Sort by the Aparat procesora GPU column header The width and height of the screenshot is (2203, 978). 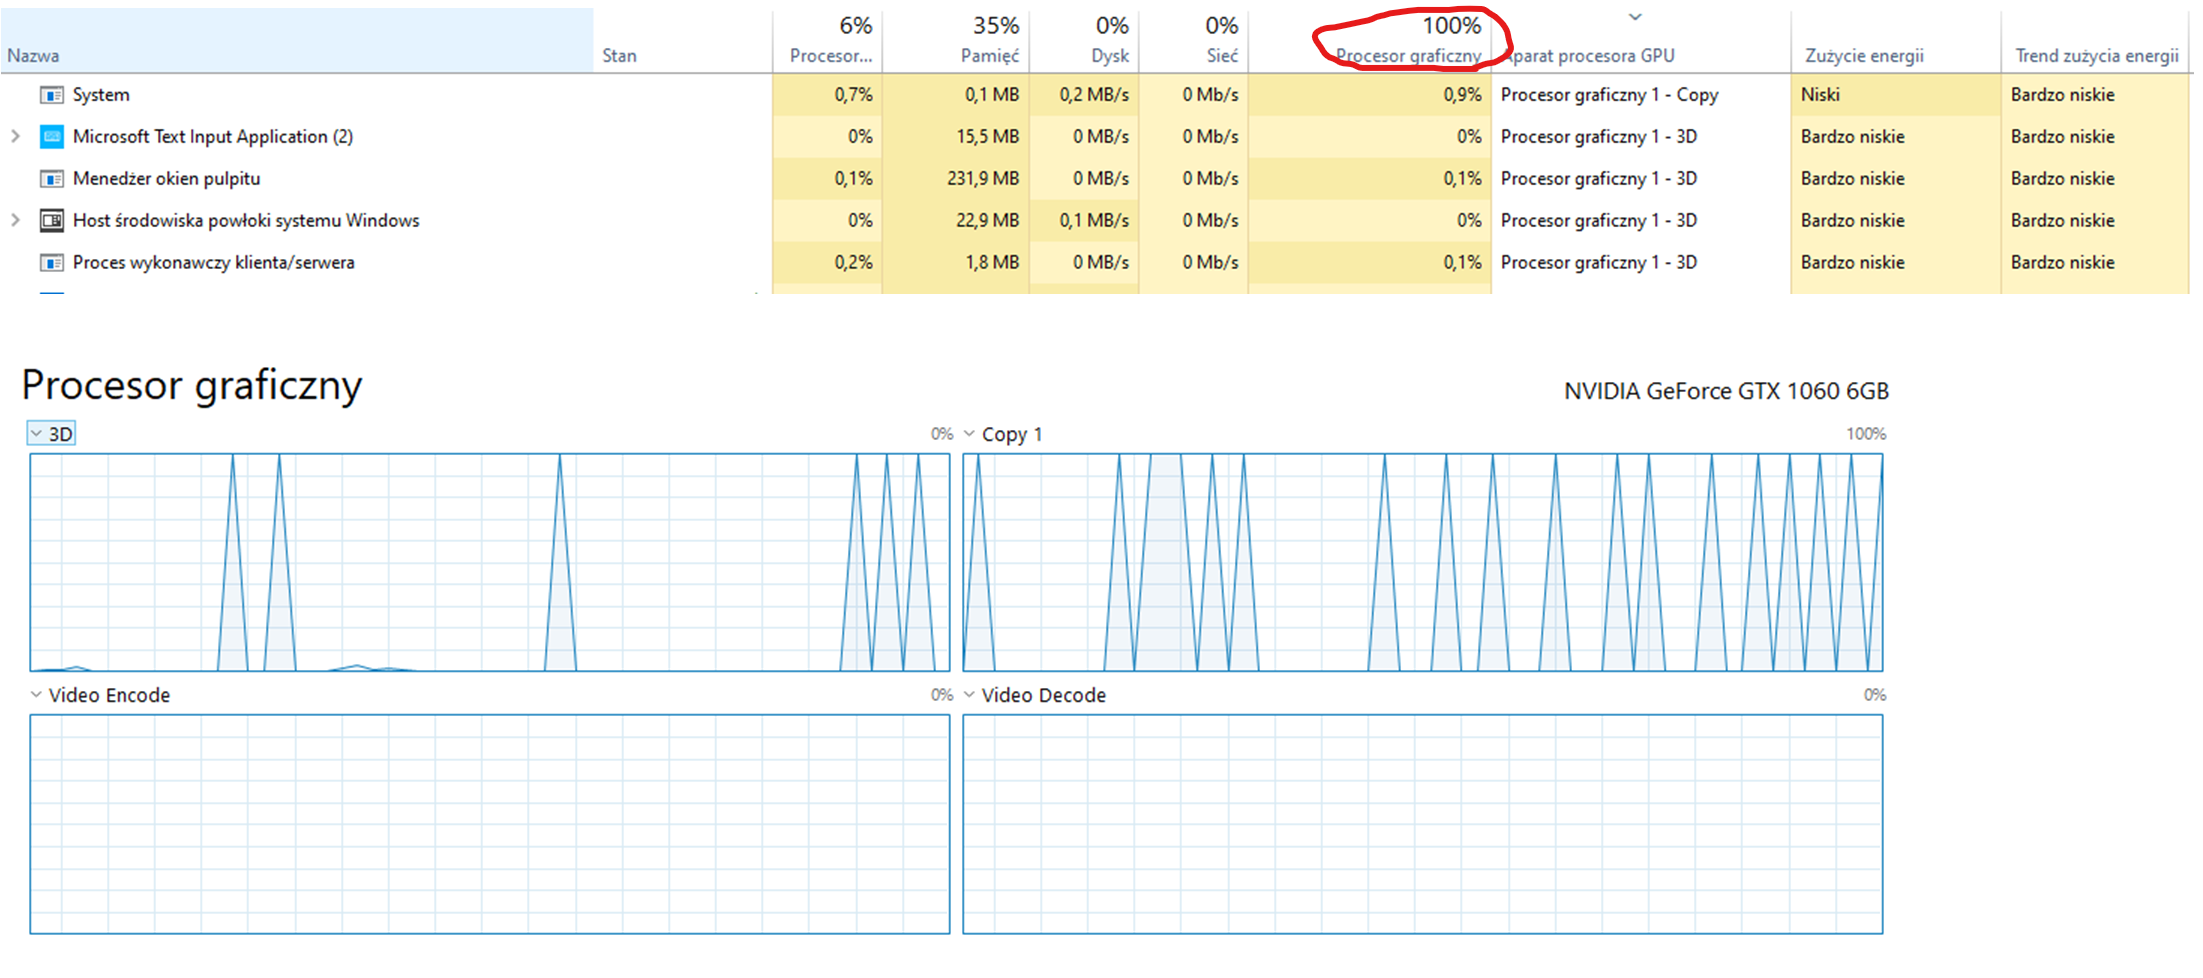tap(1641, 40)
